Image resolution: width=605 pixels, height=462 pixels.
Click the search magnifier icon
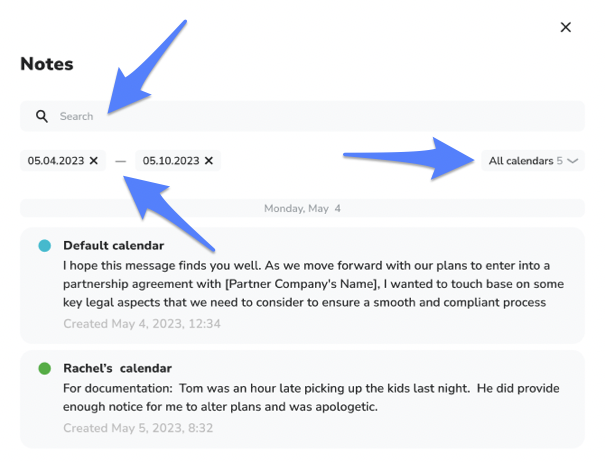(x=42, y=116)
